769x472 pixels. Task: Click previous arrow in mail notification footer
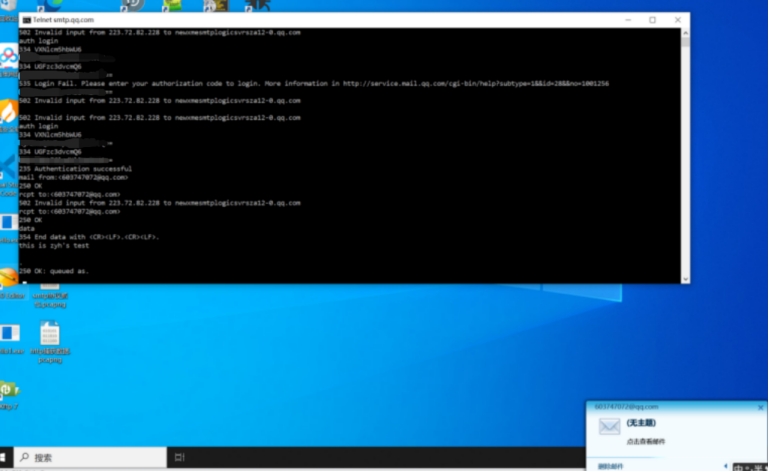point(726,466)
